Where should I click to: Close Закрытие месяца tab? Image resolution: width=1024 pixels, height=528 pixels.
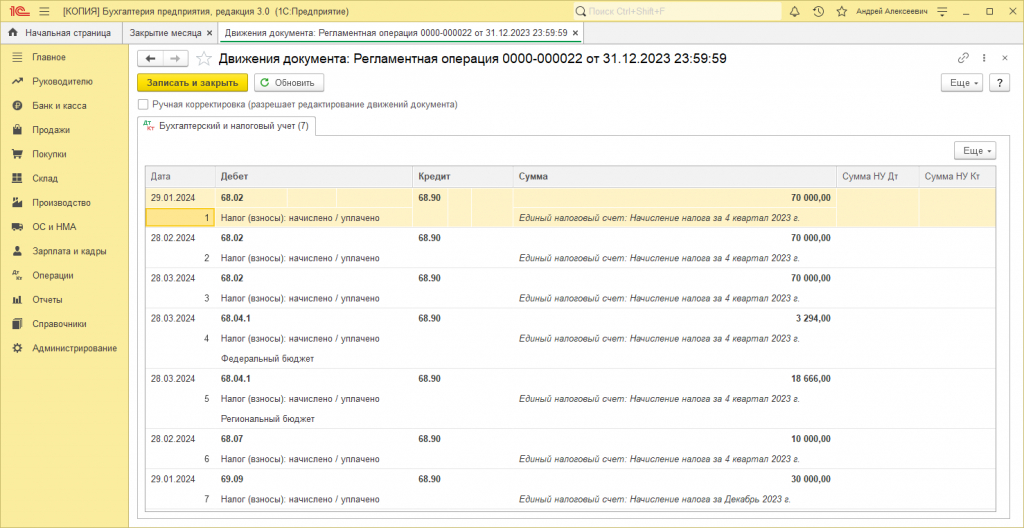(209, 32)
